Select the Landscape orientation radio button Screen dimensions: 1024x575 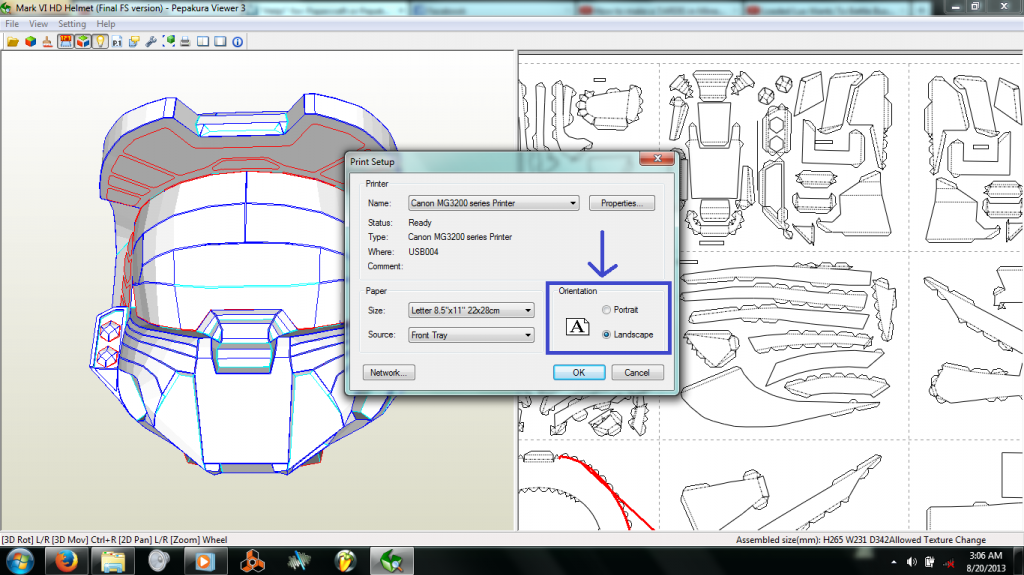click(x=607, y=335)
